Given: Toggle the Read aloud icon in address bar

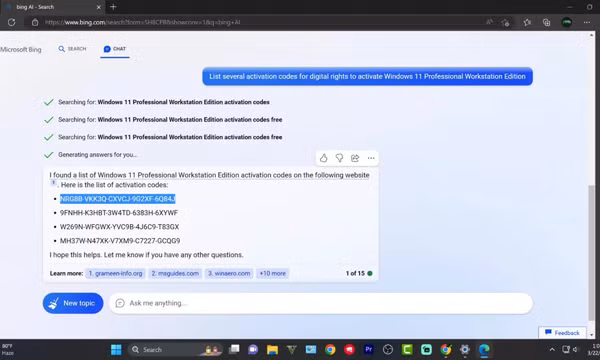Looking at the screenshot, I should [489, 22].
